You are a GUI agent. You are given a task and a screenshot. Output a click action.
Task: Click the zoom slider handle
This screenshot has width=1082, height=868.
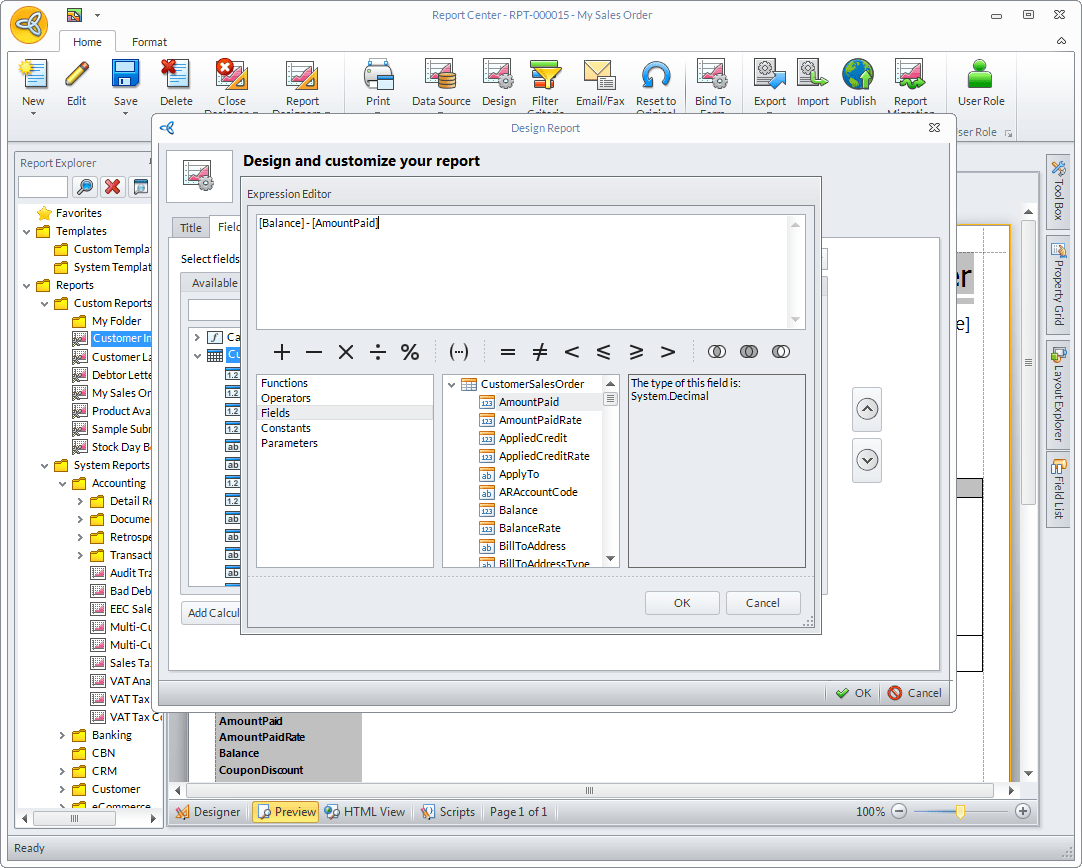point(960,812)
